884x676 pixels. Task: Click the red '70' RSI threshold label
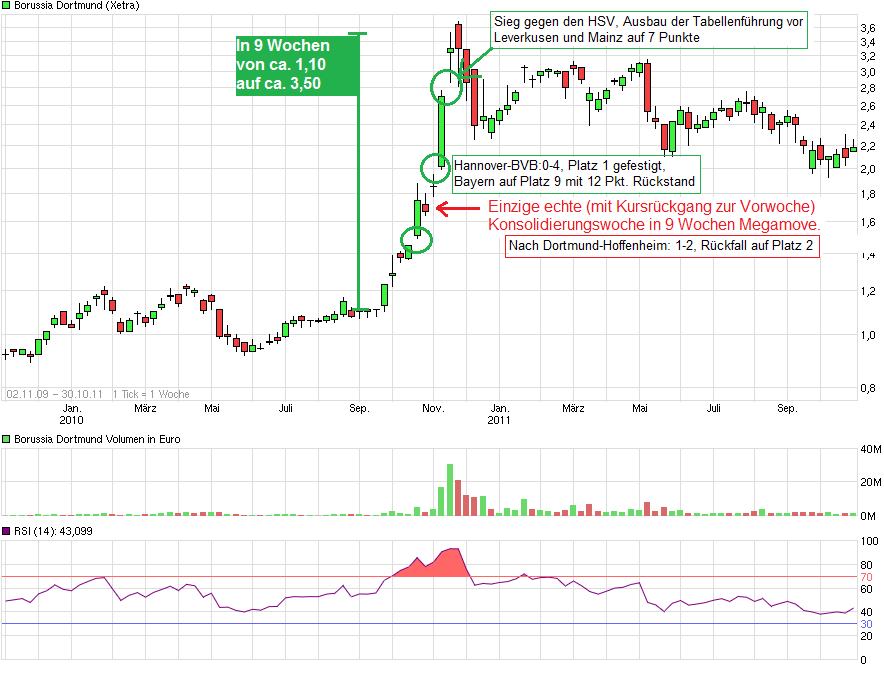click(867, 577)
